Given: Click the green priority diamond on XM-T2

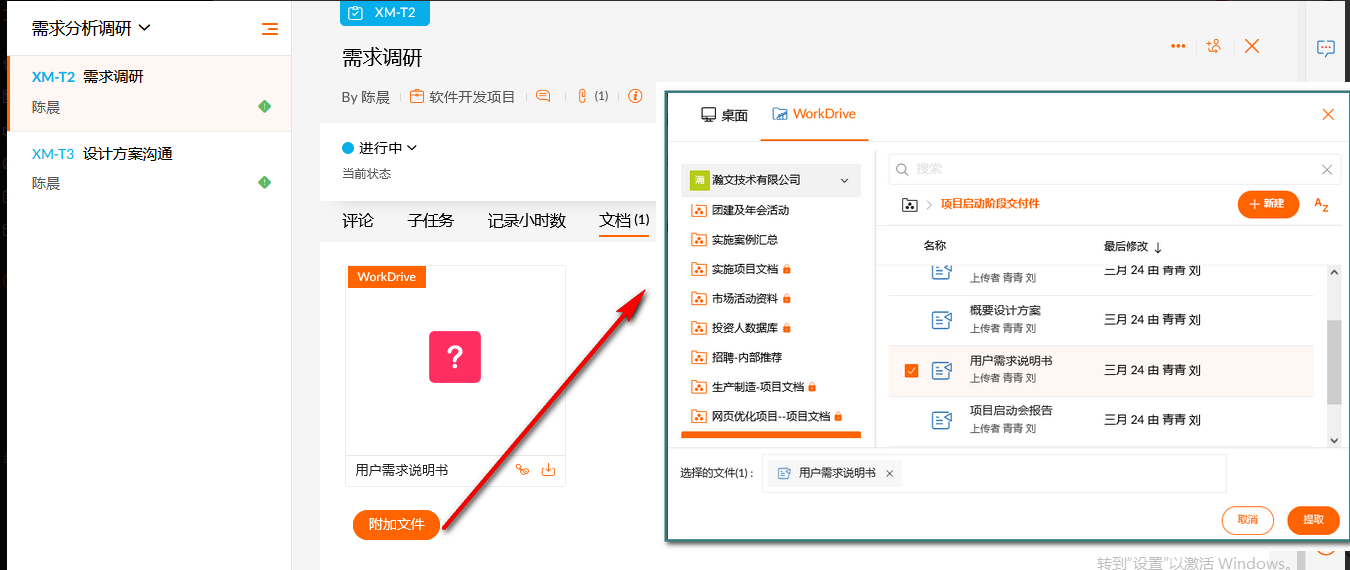Looking at the screenshot, I should (264, 106).
